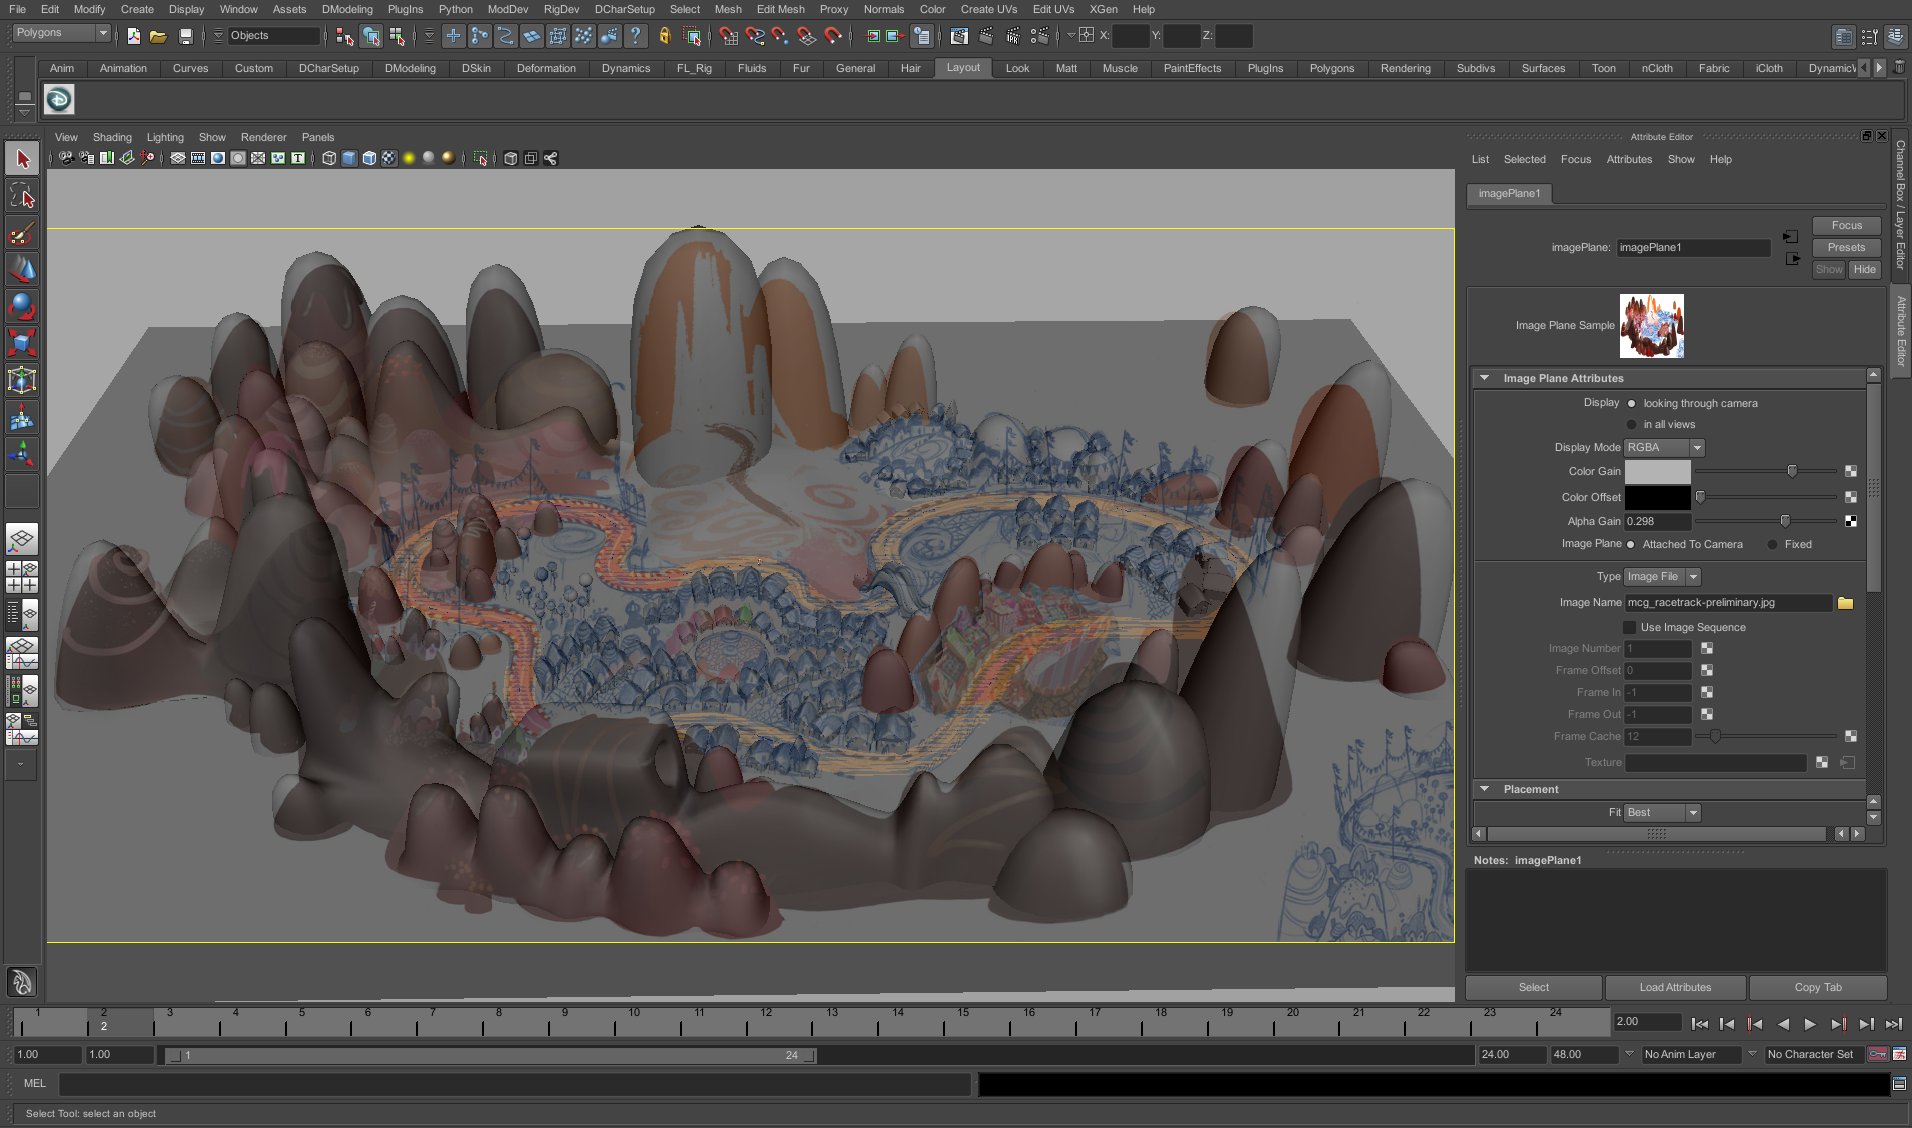Activate the Lasso selection tool
This screenshot has height=1128, width=1912.
click(x=22, y=196)
